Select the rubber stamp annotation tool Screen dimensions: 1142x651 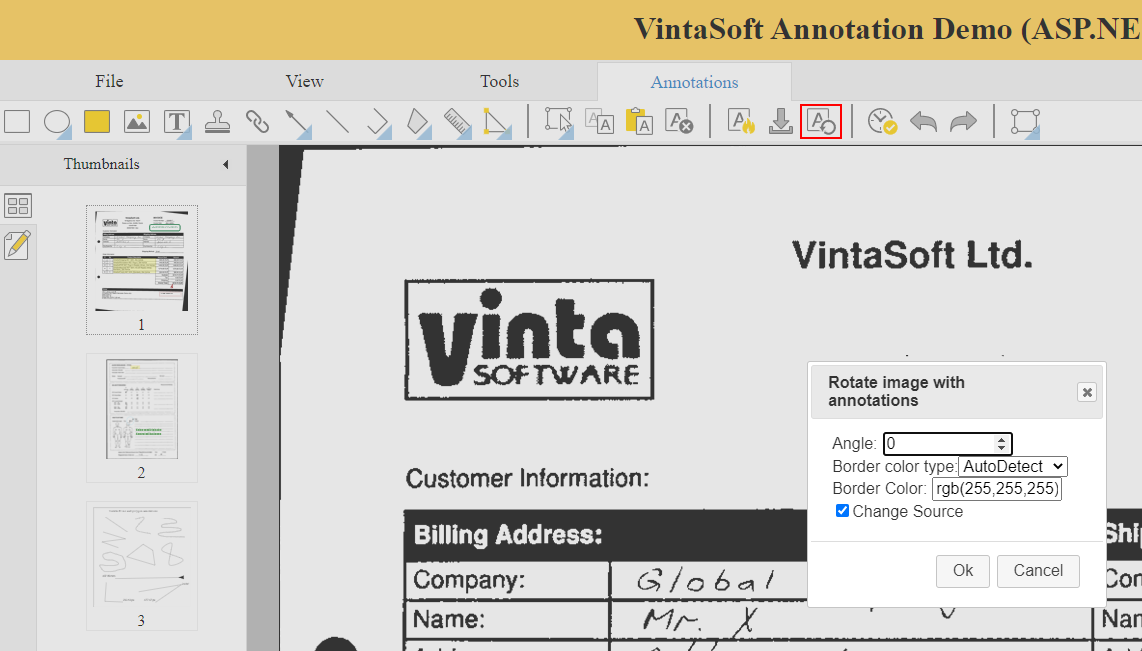click(217, 122)
